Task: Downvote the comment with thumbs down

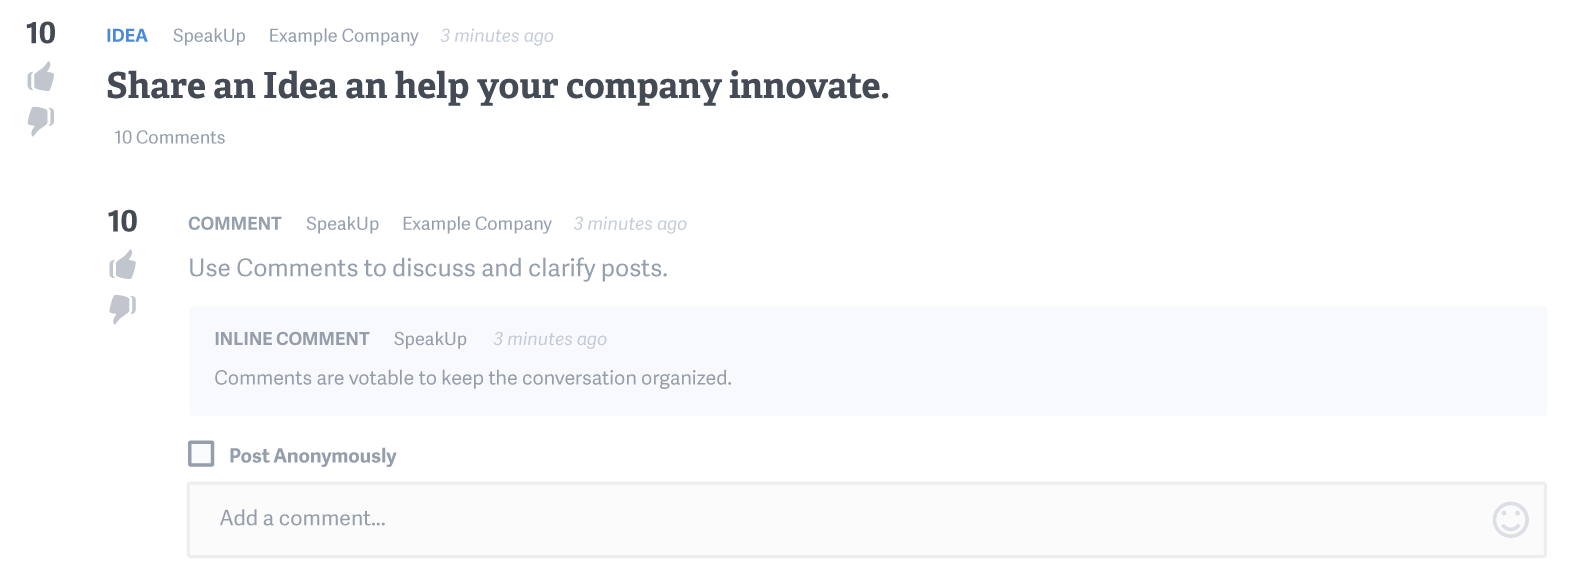Action: pyautogui.click(x=123, y=309)
